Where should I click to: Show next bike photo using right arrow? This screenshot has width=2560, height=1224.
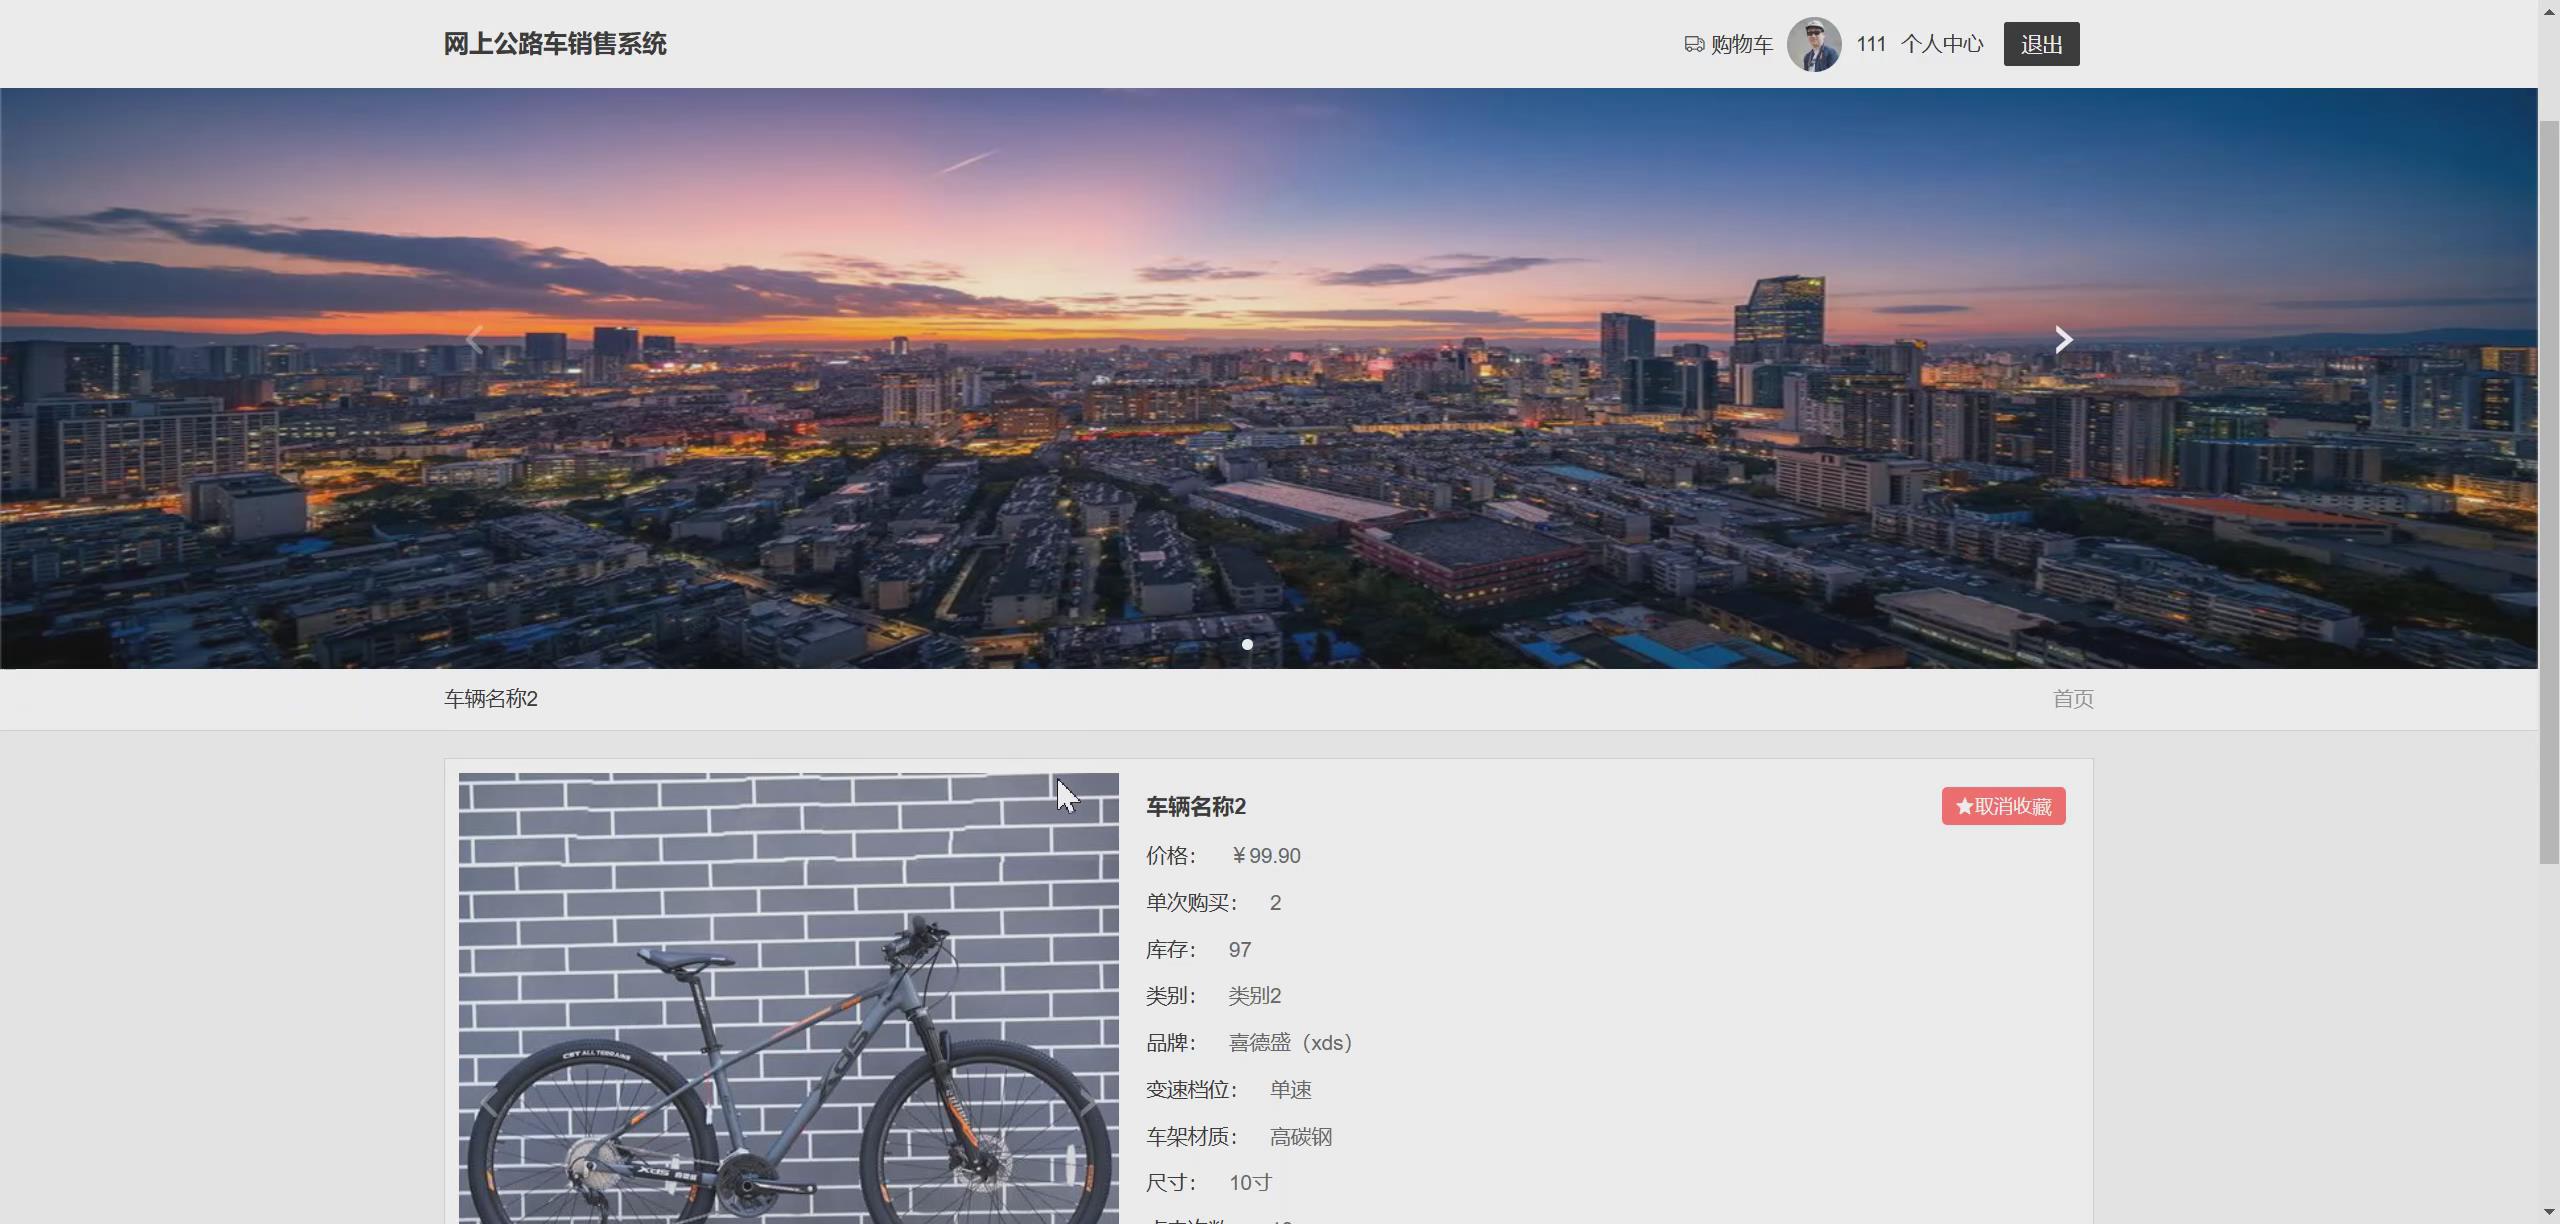1088,1104
